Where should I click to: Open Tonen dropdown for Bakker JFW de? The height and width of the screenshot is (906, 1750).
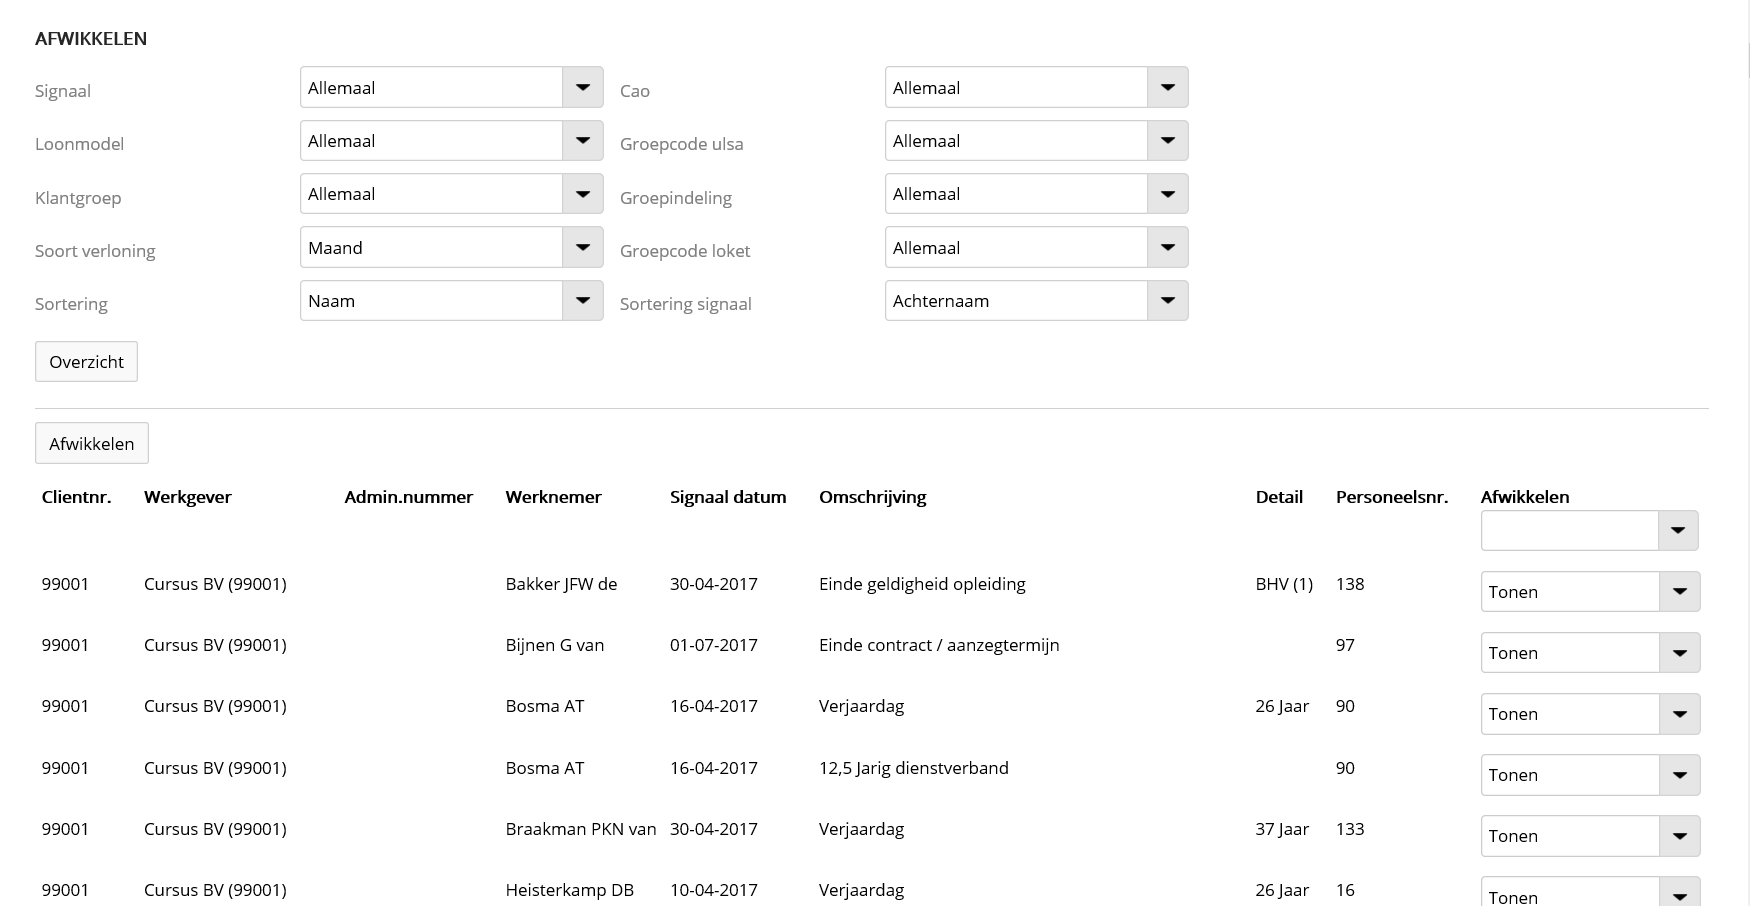[x=1589, y=592]
